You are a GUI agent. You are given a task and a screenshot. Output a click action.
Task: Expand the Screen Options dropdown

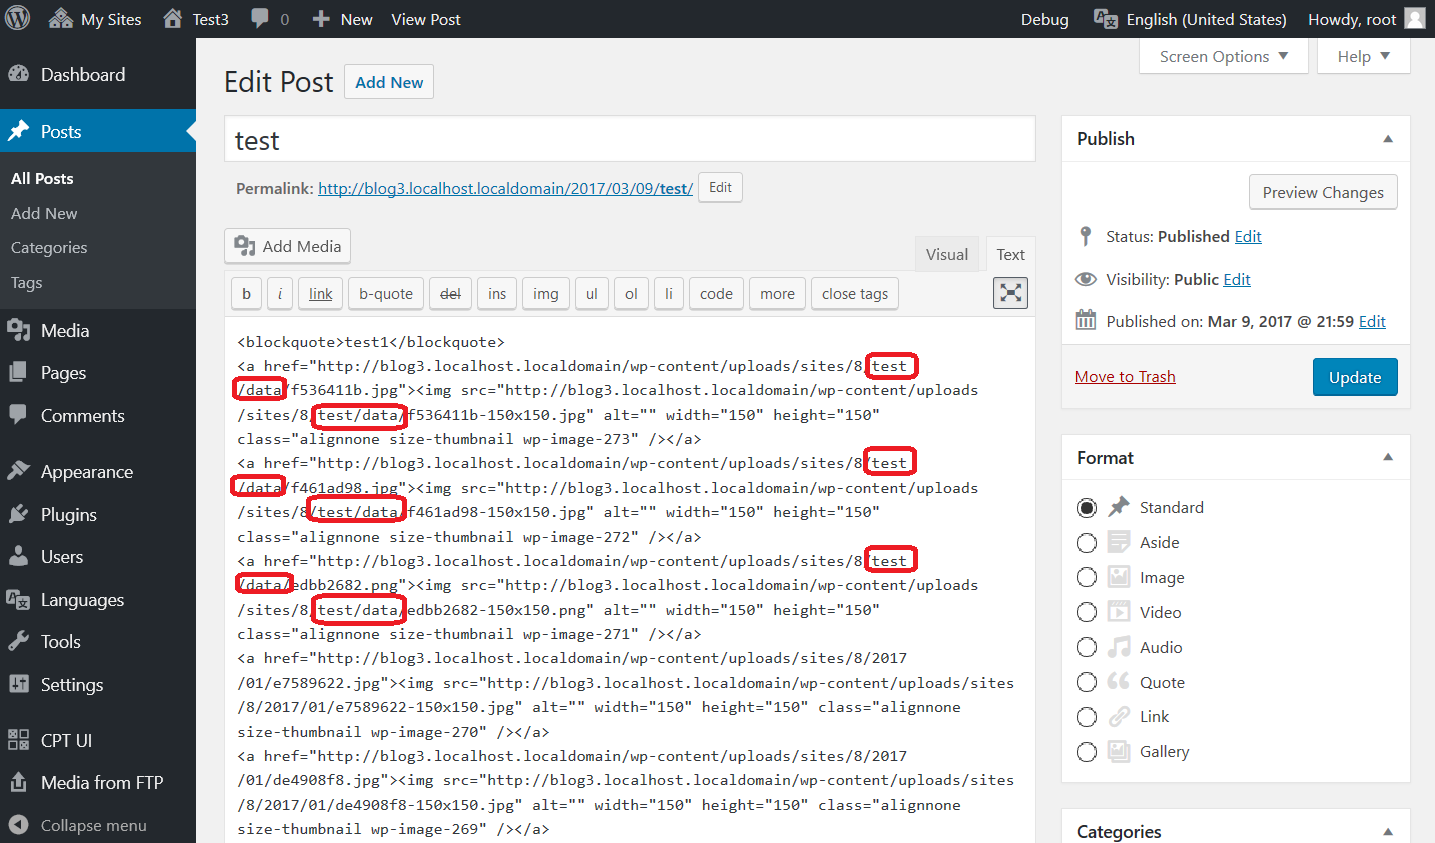(1224, 56)
